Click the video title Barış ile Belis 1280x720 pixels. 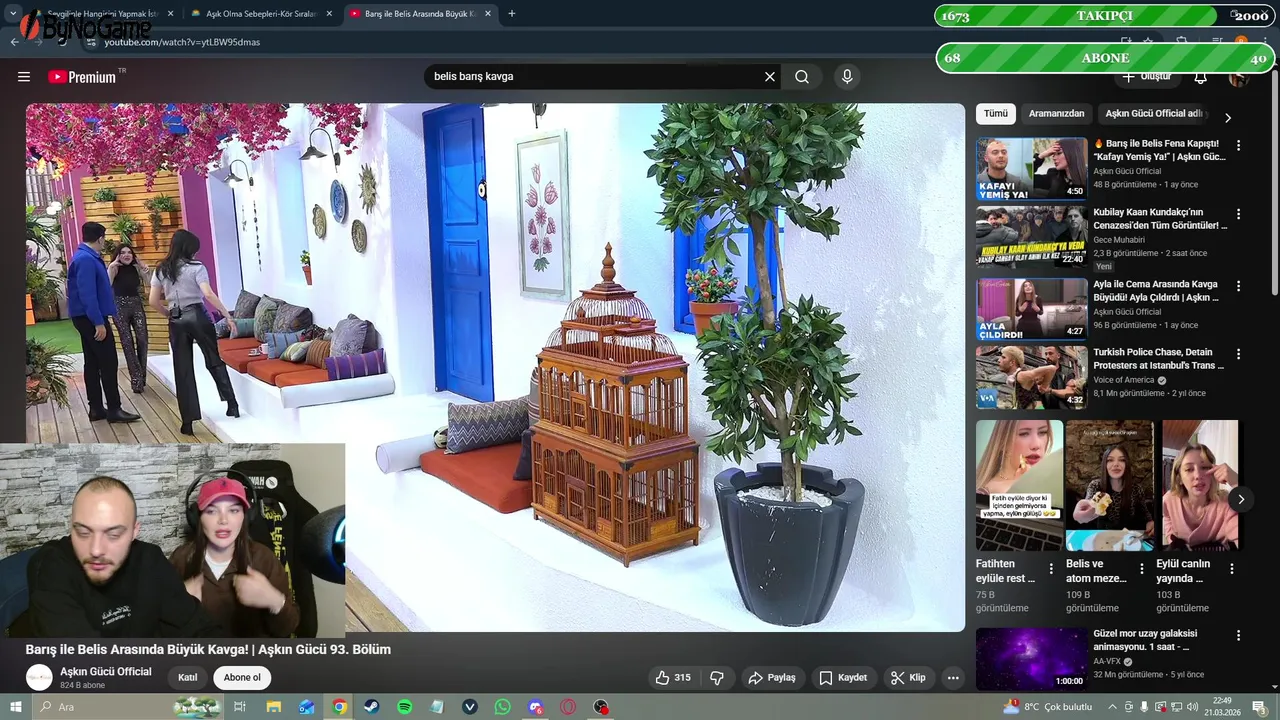208,649
